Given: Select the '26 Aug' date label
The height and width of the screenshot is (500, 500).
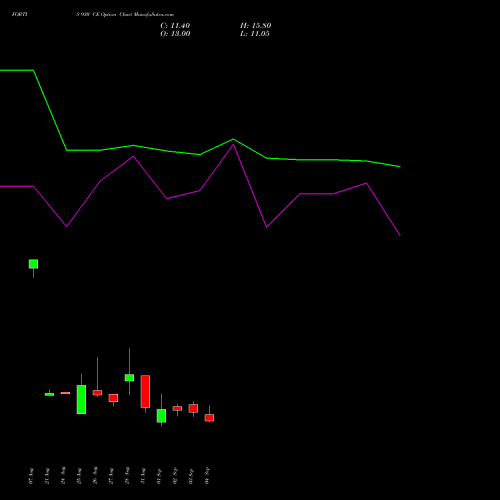Looking at the screenshot, I should coord(95,476).
